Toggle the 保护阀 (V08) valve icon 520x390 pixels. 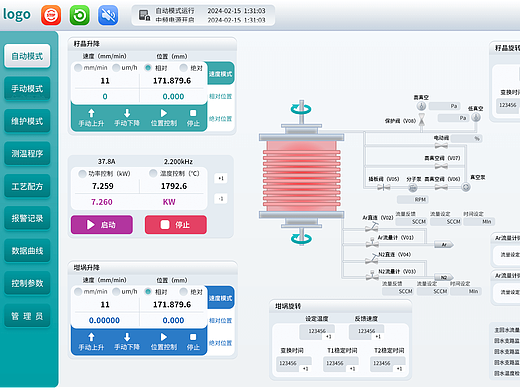tap(422, 120)
